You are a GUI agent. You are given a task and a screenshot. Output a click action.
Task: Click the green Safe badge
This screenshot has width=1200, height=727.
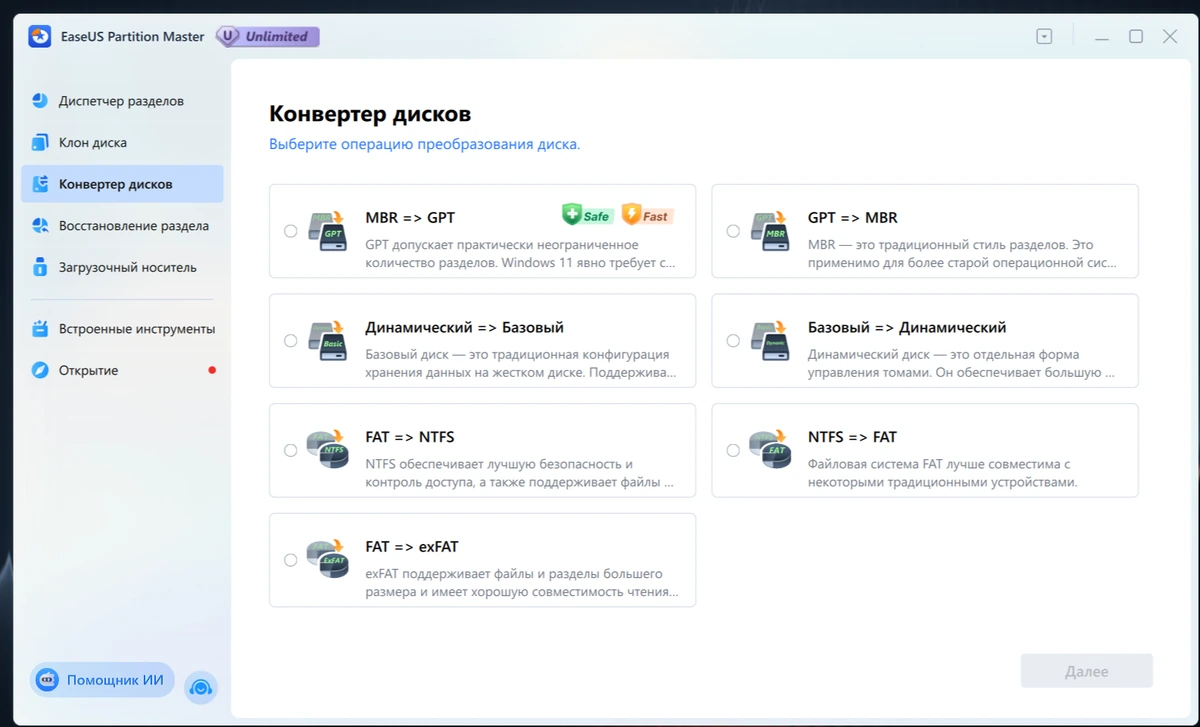click(x=587, y=214)
